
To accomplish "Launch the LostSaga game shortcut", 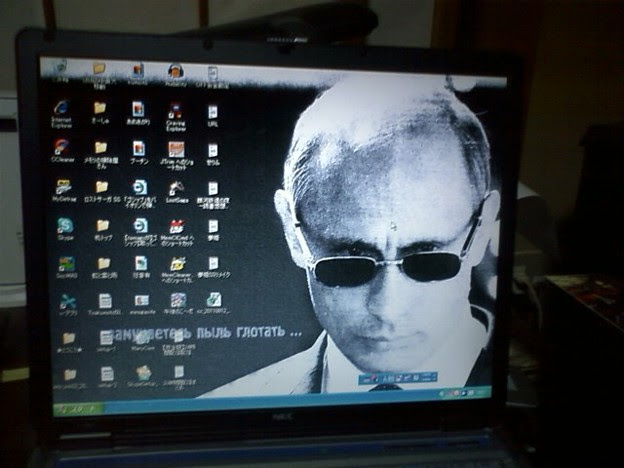I will click(x=177, y=192).
